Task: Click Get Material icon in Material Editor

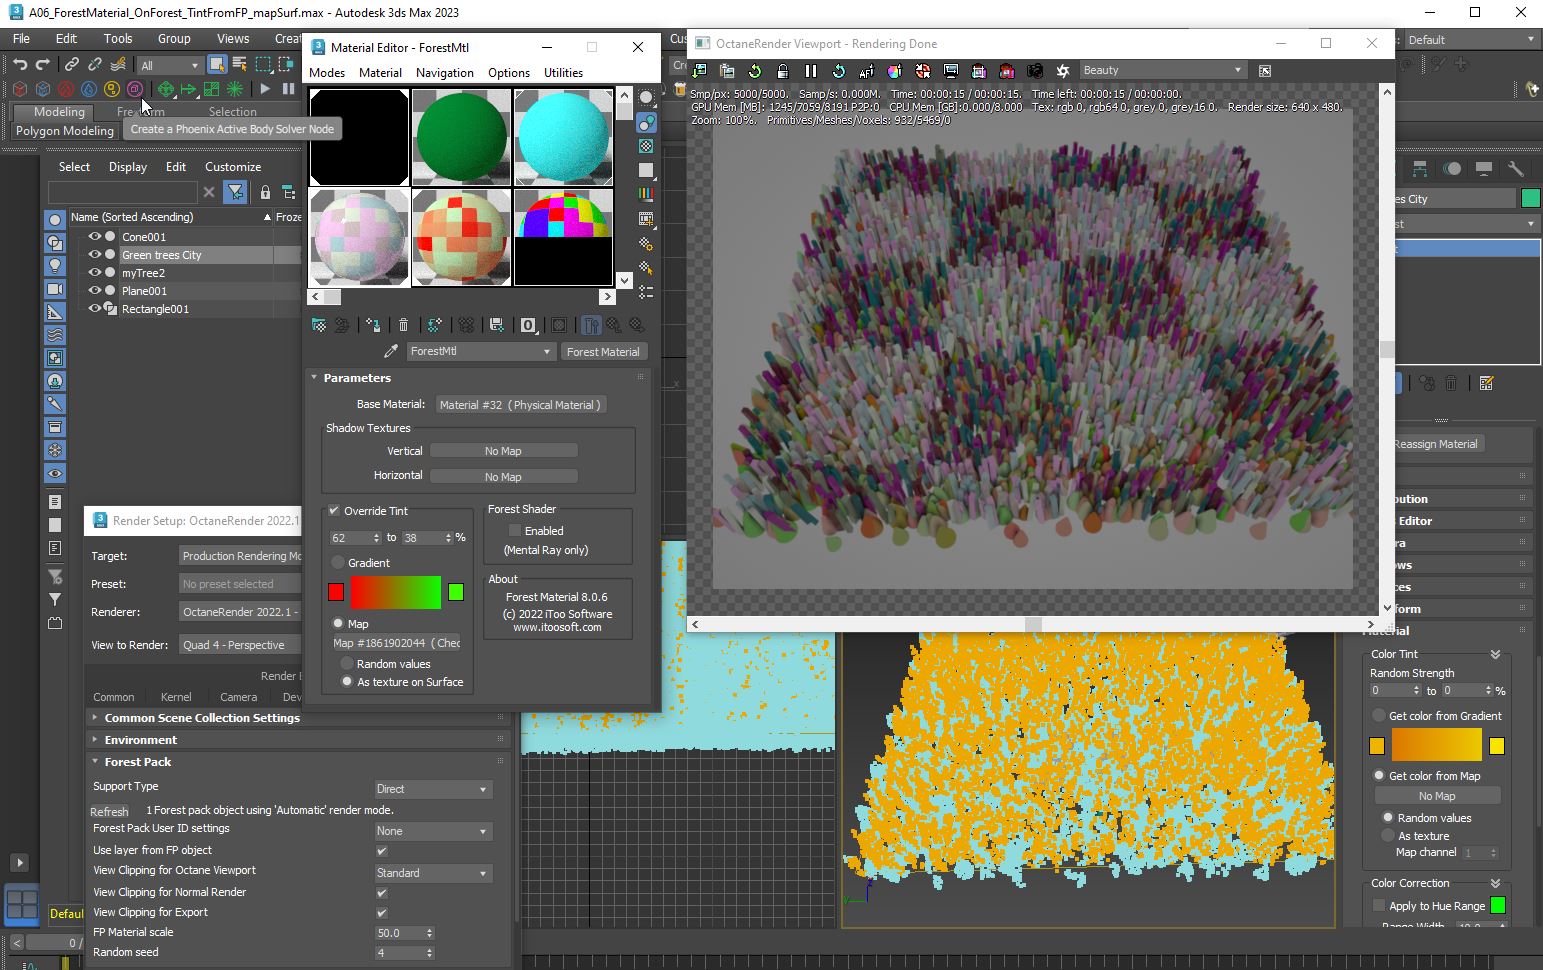Action: pos(319,325)
